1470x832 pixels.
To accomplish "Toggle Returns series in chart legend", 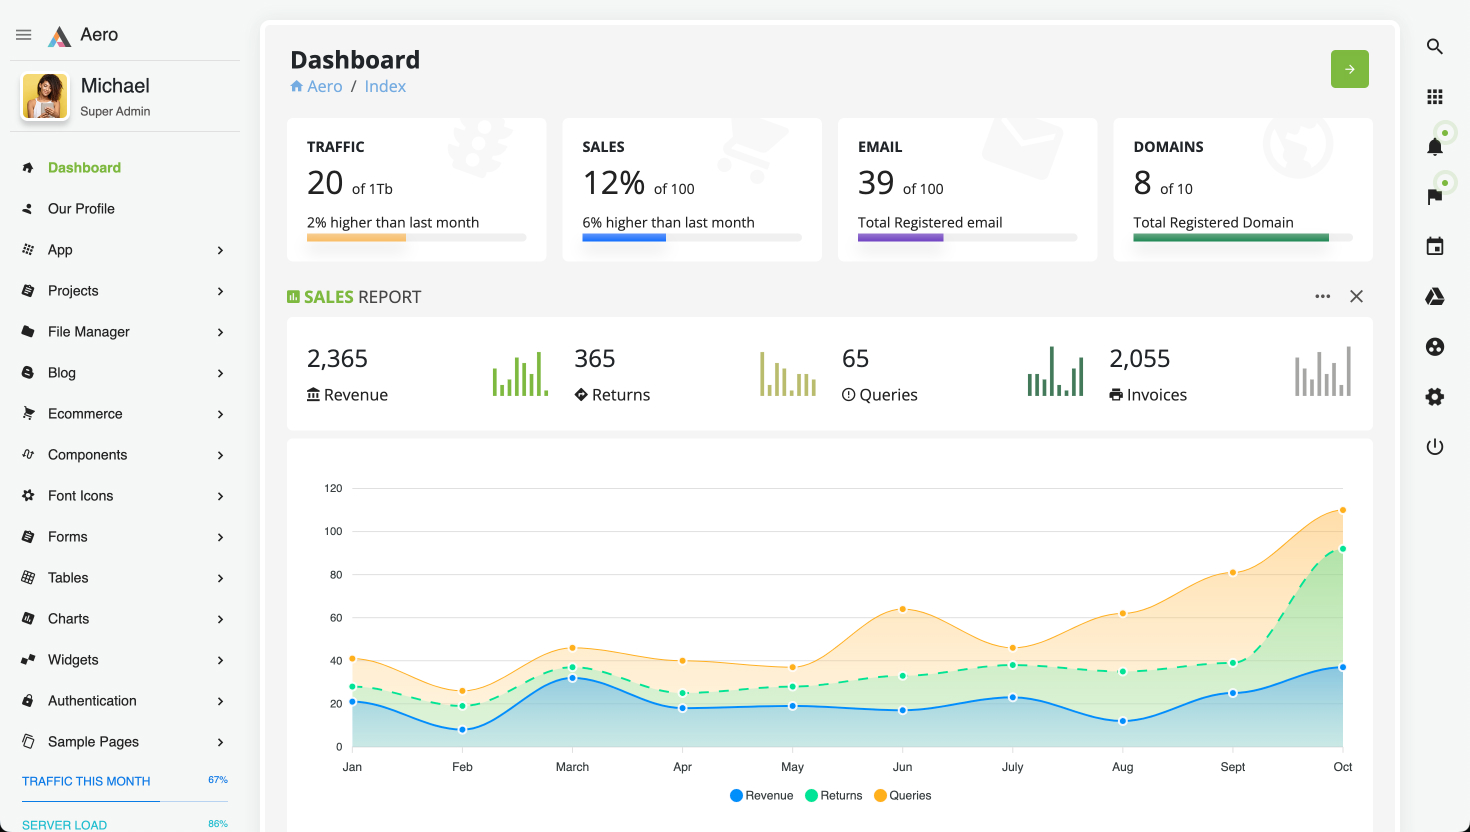I will pyautogui.click(x=833, y=796).
